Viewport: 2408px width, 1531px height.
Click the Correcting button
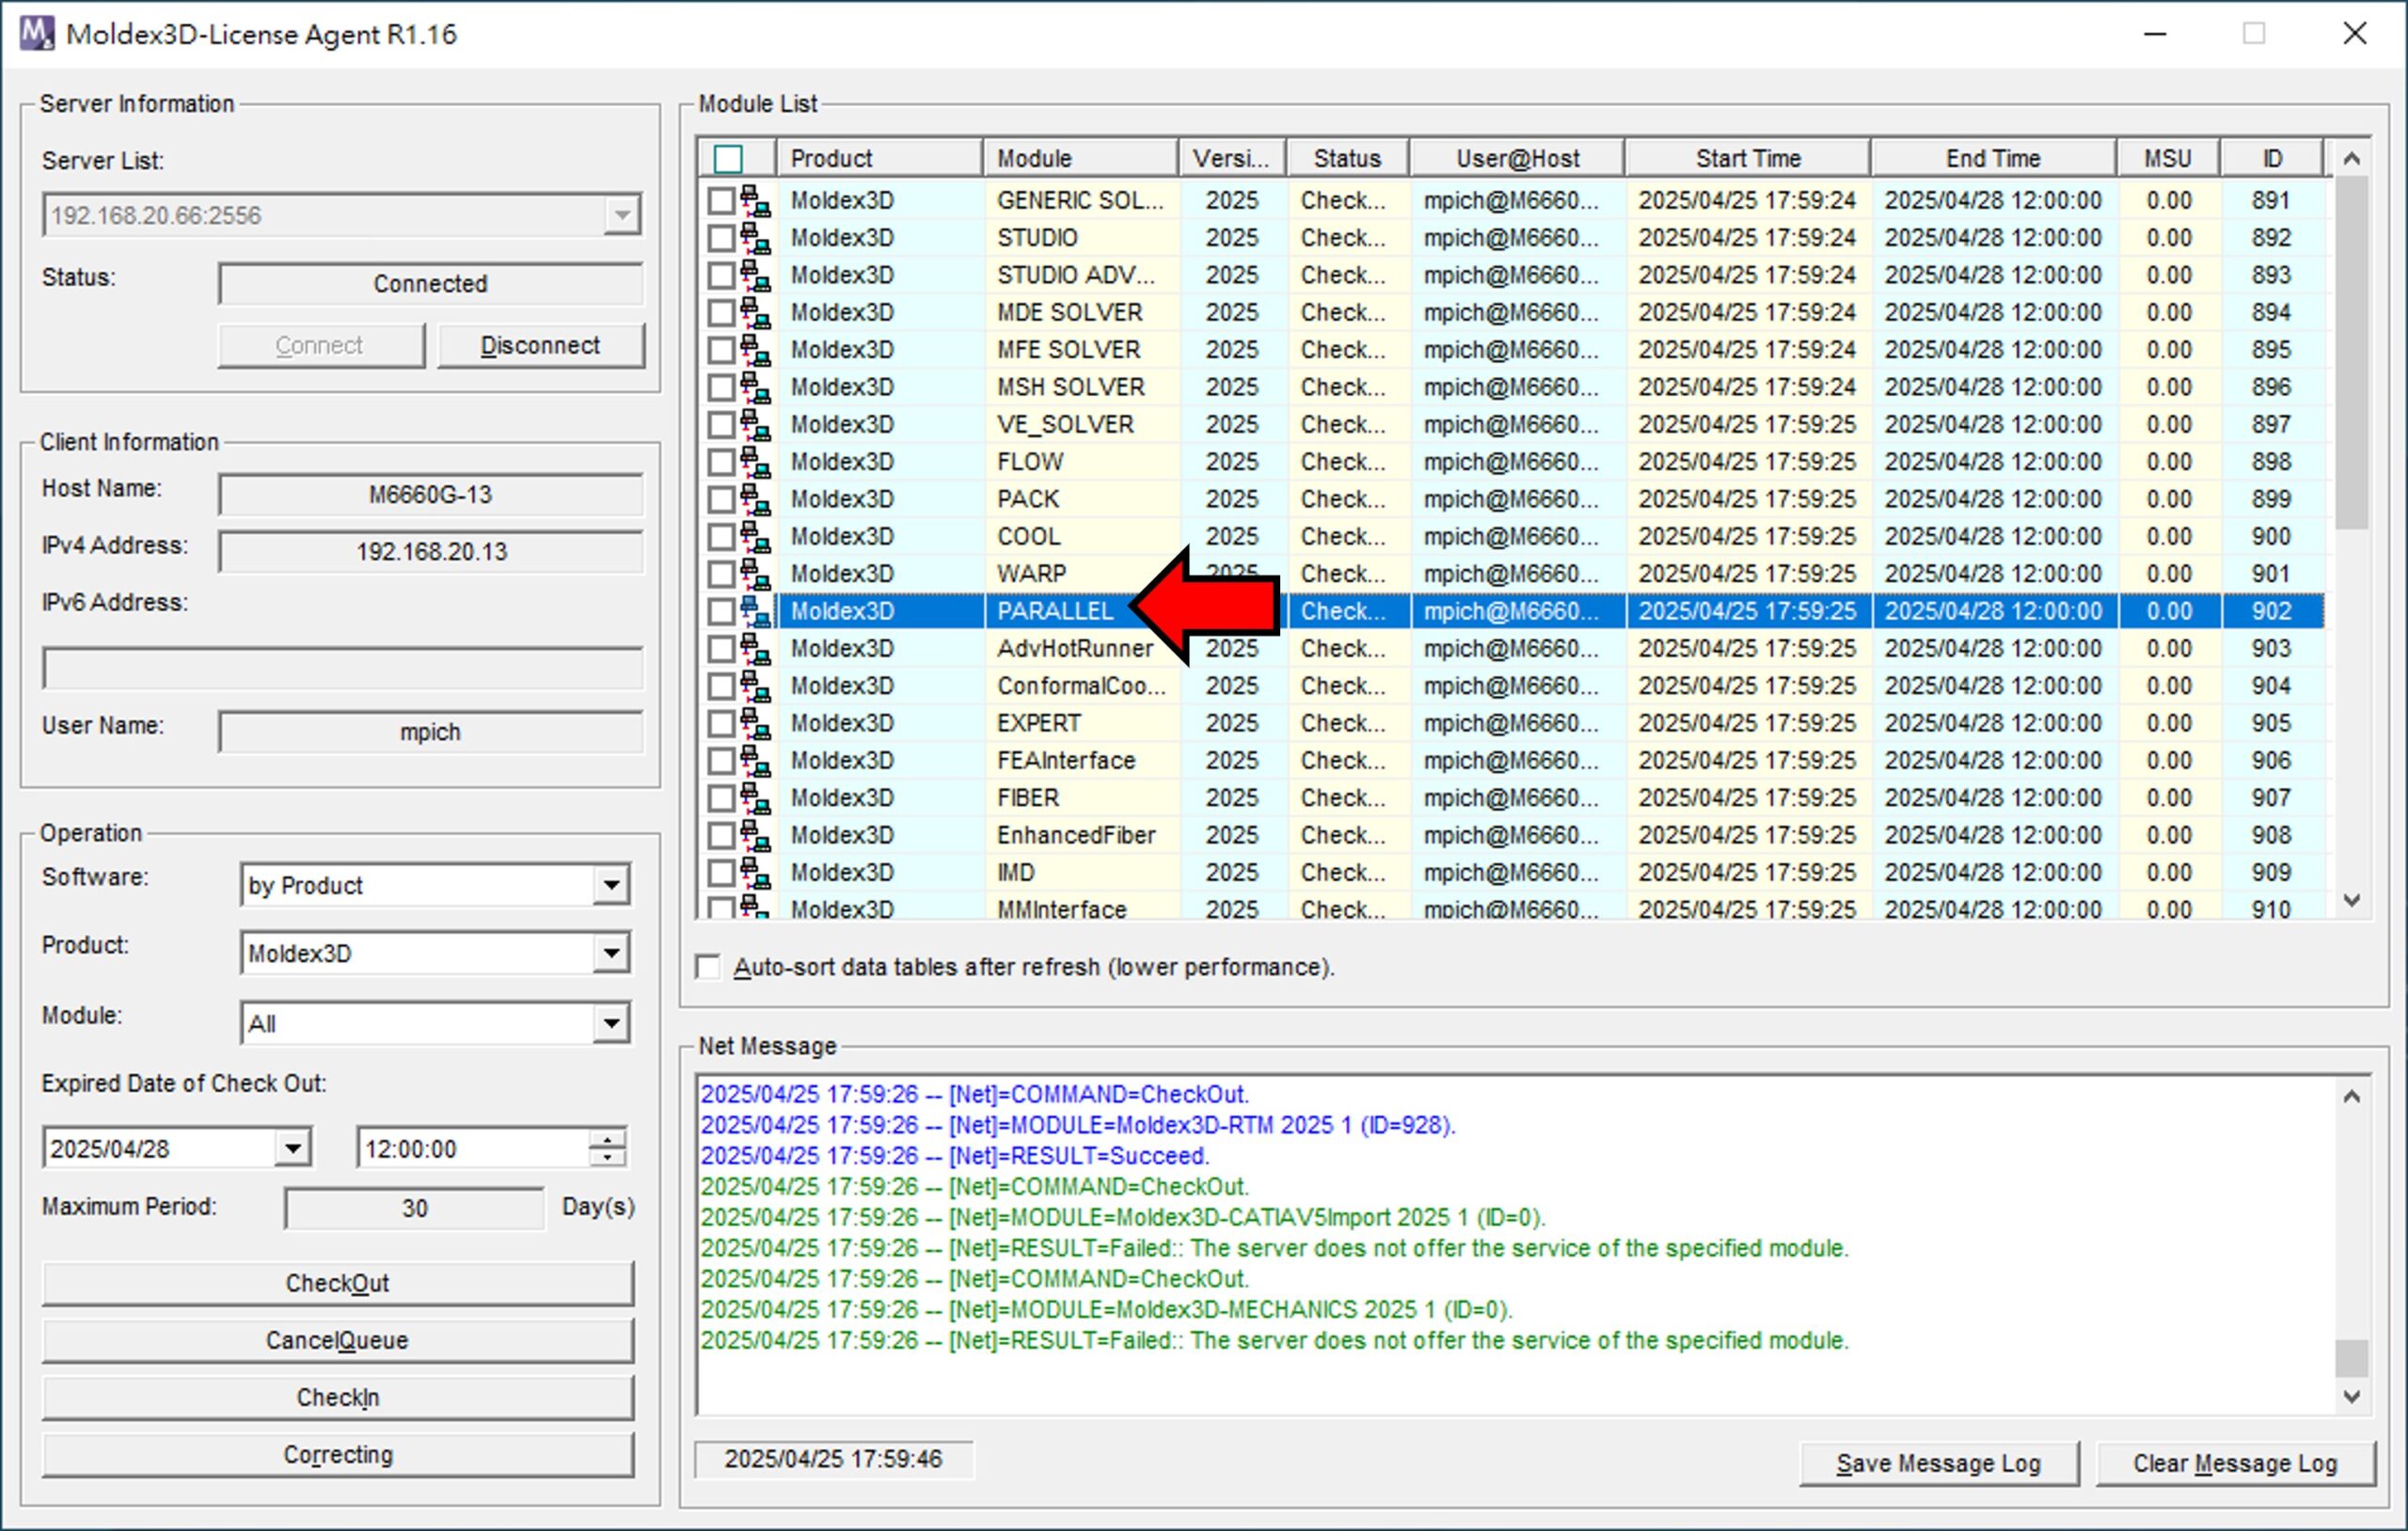pos(337,1454)
